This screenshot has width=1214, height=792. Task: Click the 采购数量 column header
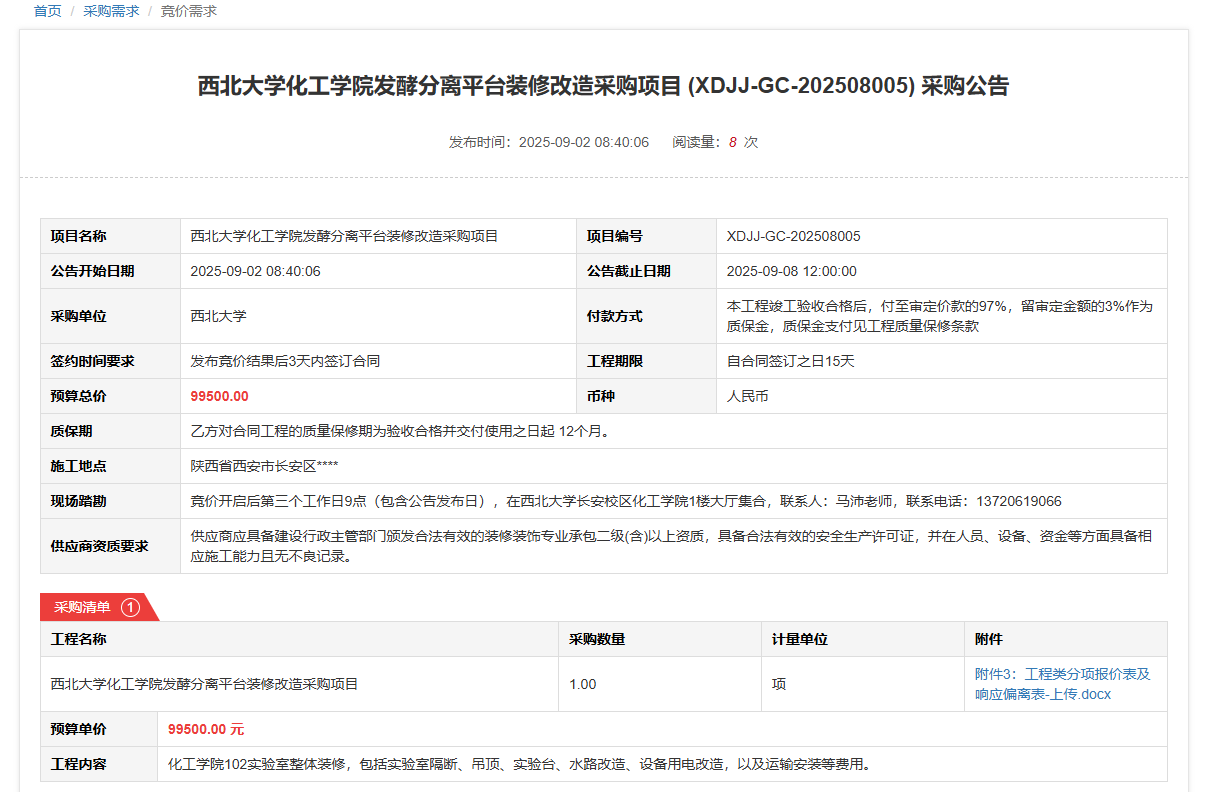point(597,639)
